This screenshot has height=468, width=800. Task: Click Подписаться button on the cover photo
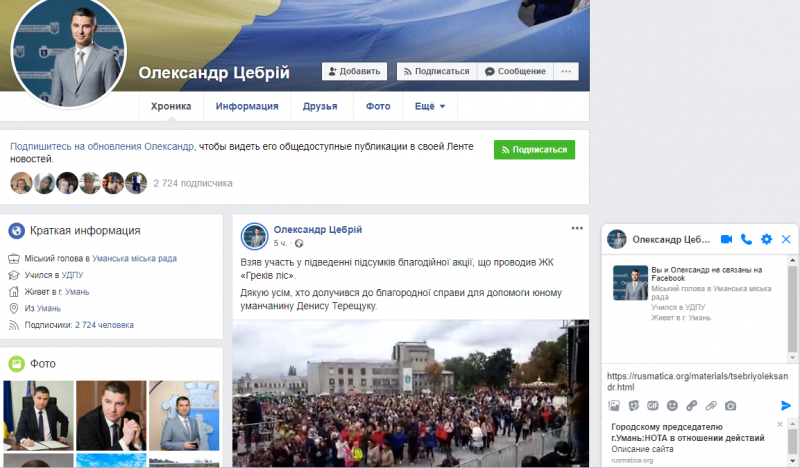[437, 71]
